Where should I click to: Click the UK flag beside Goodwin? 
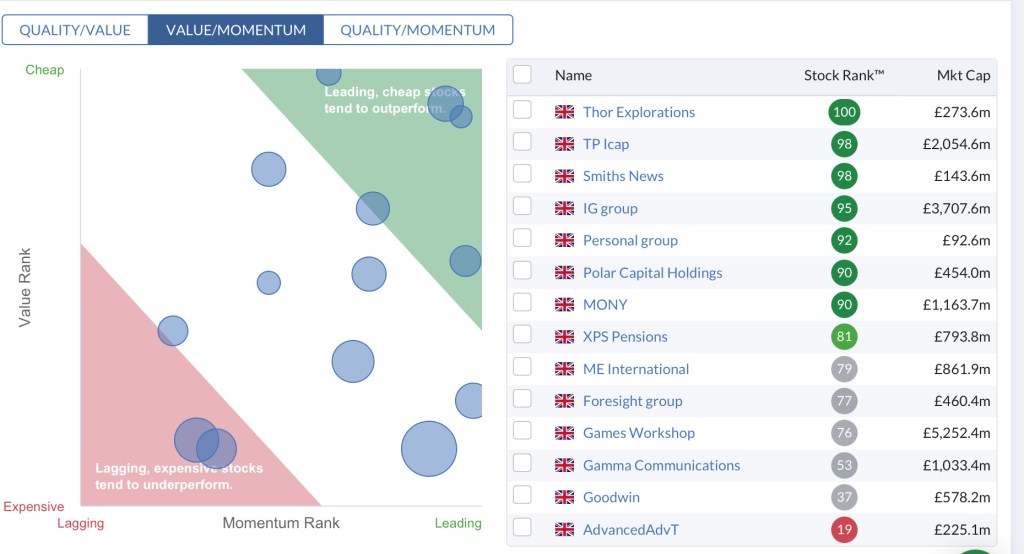click(x=564, y=497)
